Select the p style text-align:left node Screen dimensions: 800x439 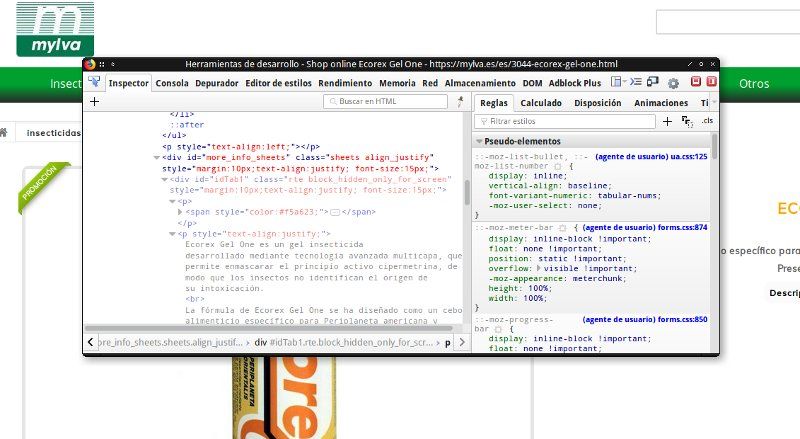click(241, 147)
